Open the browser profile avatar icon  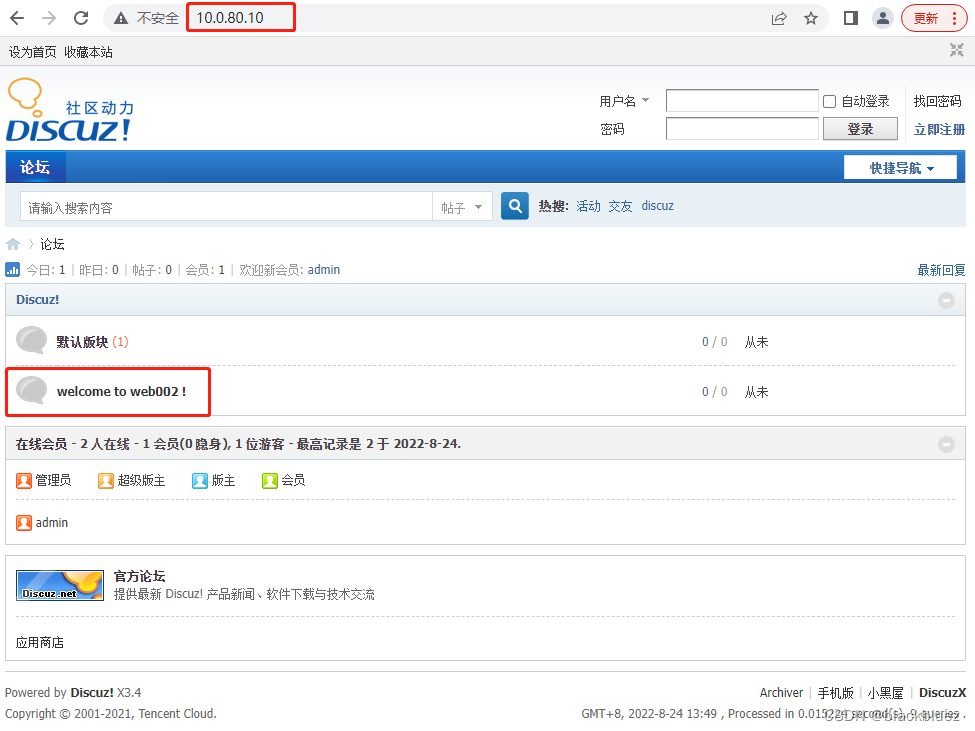click(x=882, y=19)
